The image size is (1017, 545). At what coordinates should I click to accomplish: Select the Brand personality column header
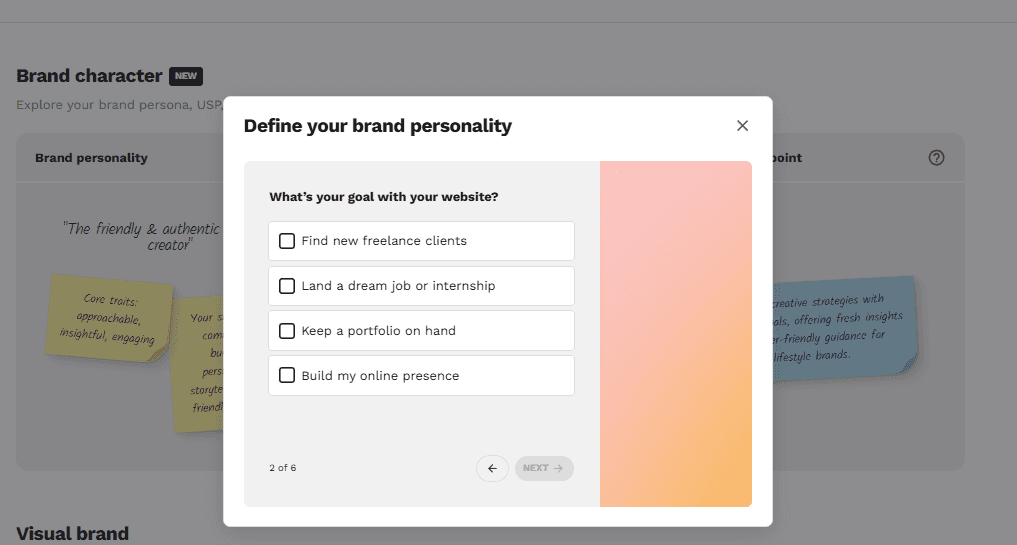tap(91, 158)
